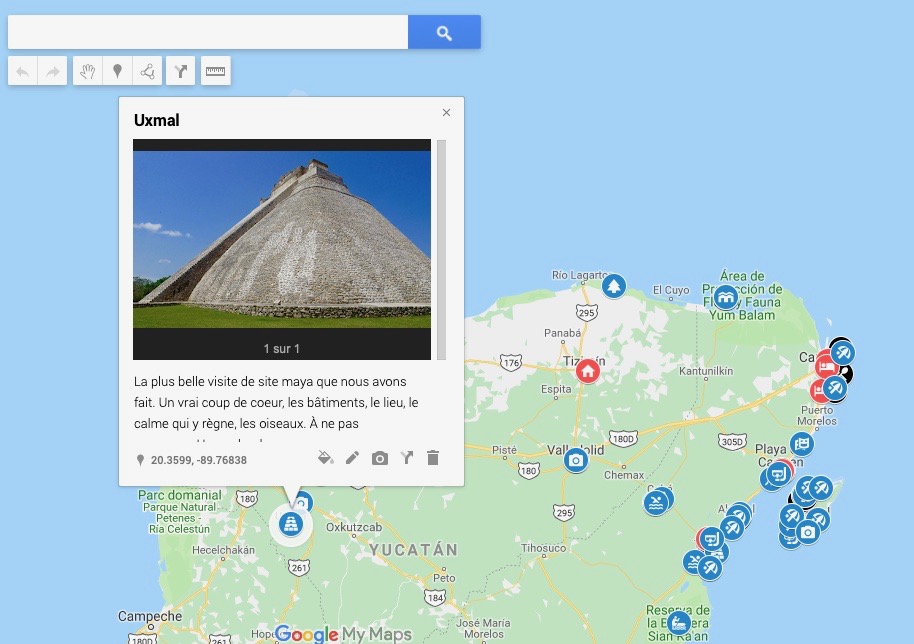
Task: Click the camera marker near Valladolid
Action: pyautogui.click(x=576, y=460)
